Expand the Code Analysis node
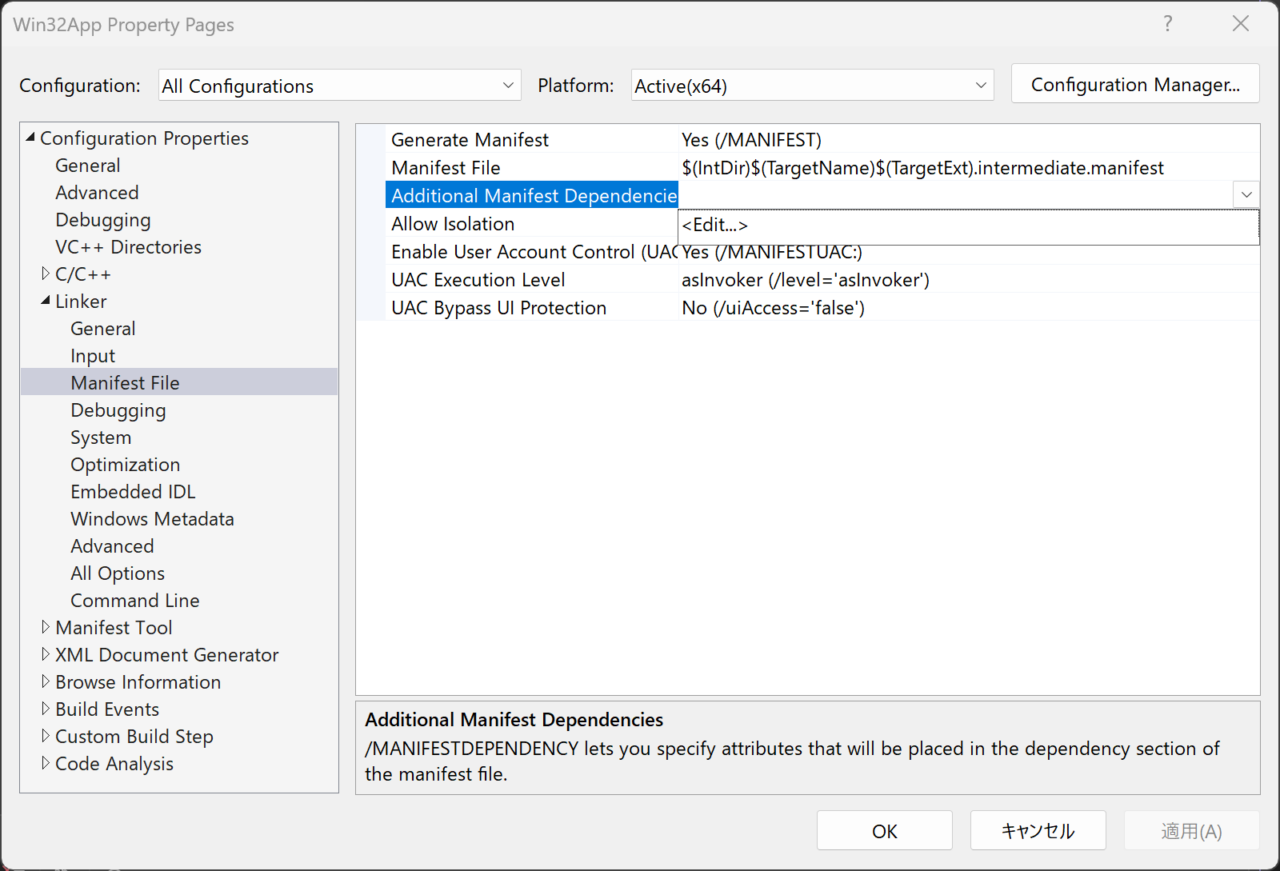Screen dimensions: 1280x871 [x=45, y=764]
